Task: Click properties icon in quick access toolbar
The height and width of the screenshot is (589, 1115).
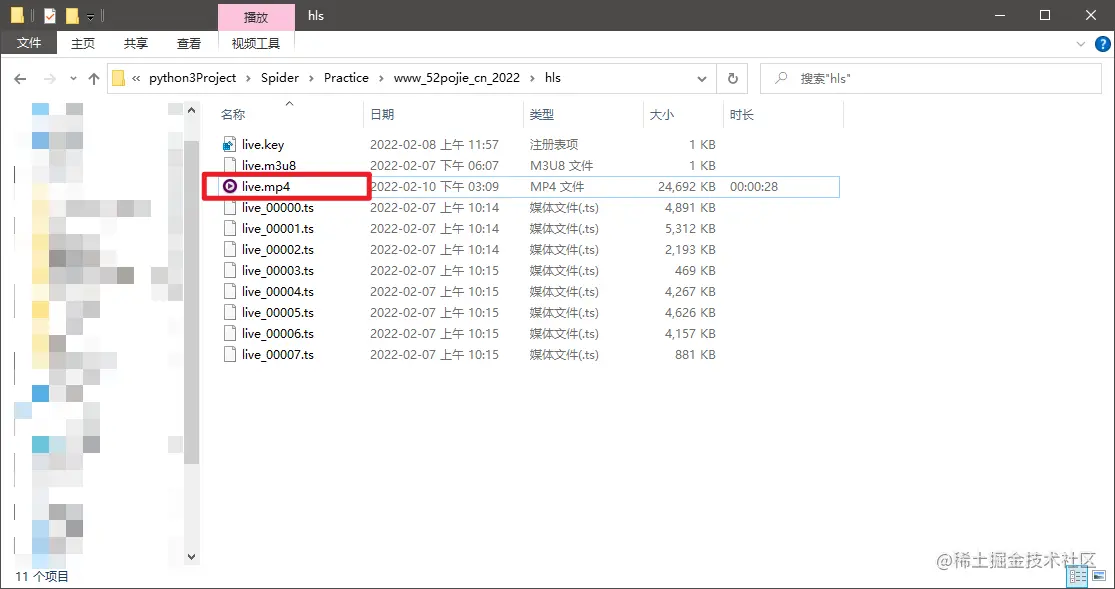Action: tap(50, 16)
